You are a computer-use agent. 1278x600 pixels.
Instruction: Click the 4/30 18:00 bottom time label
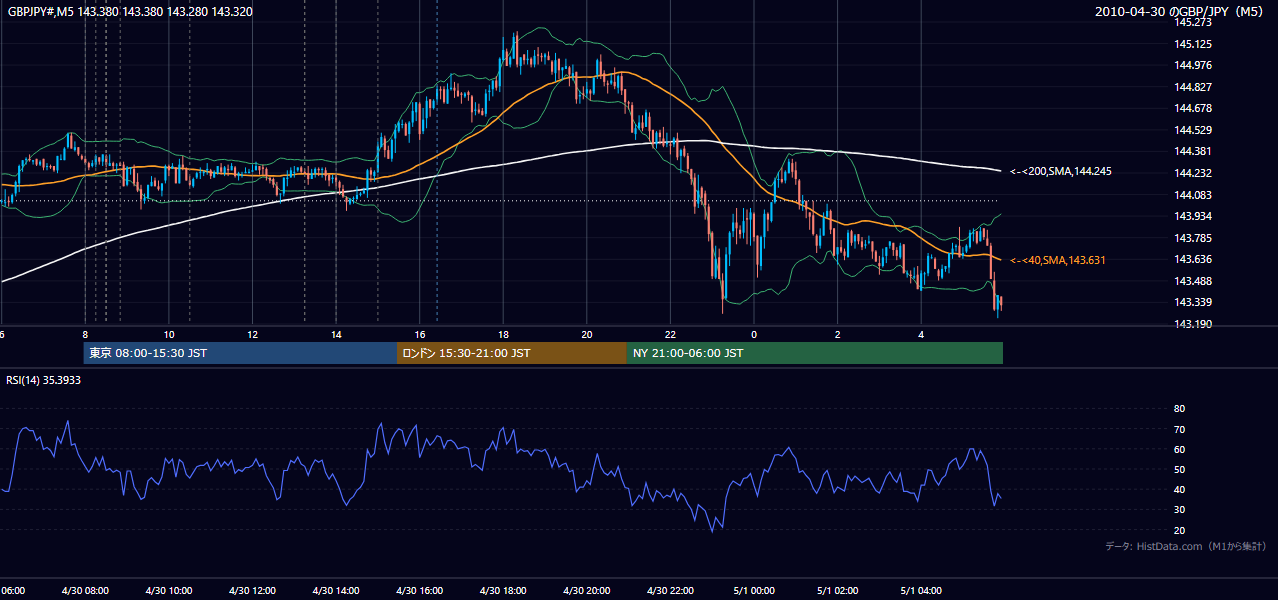click(x=503, y=591)
